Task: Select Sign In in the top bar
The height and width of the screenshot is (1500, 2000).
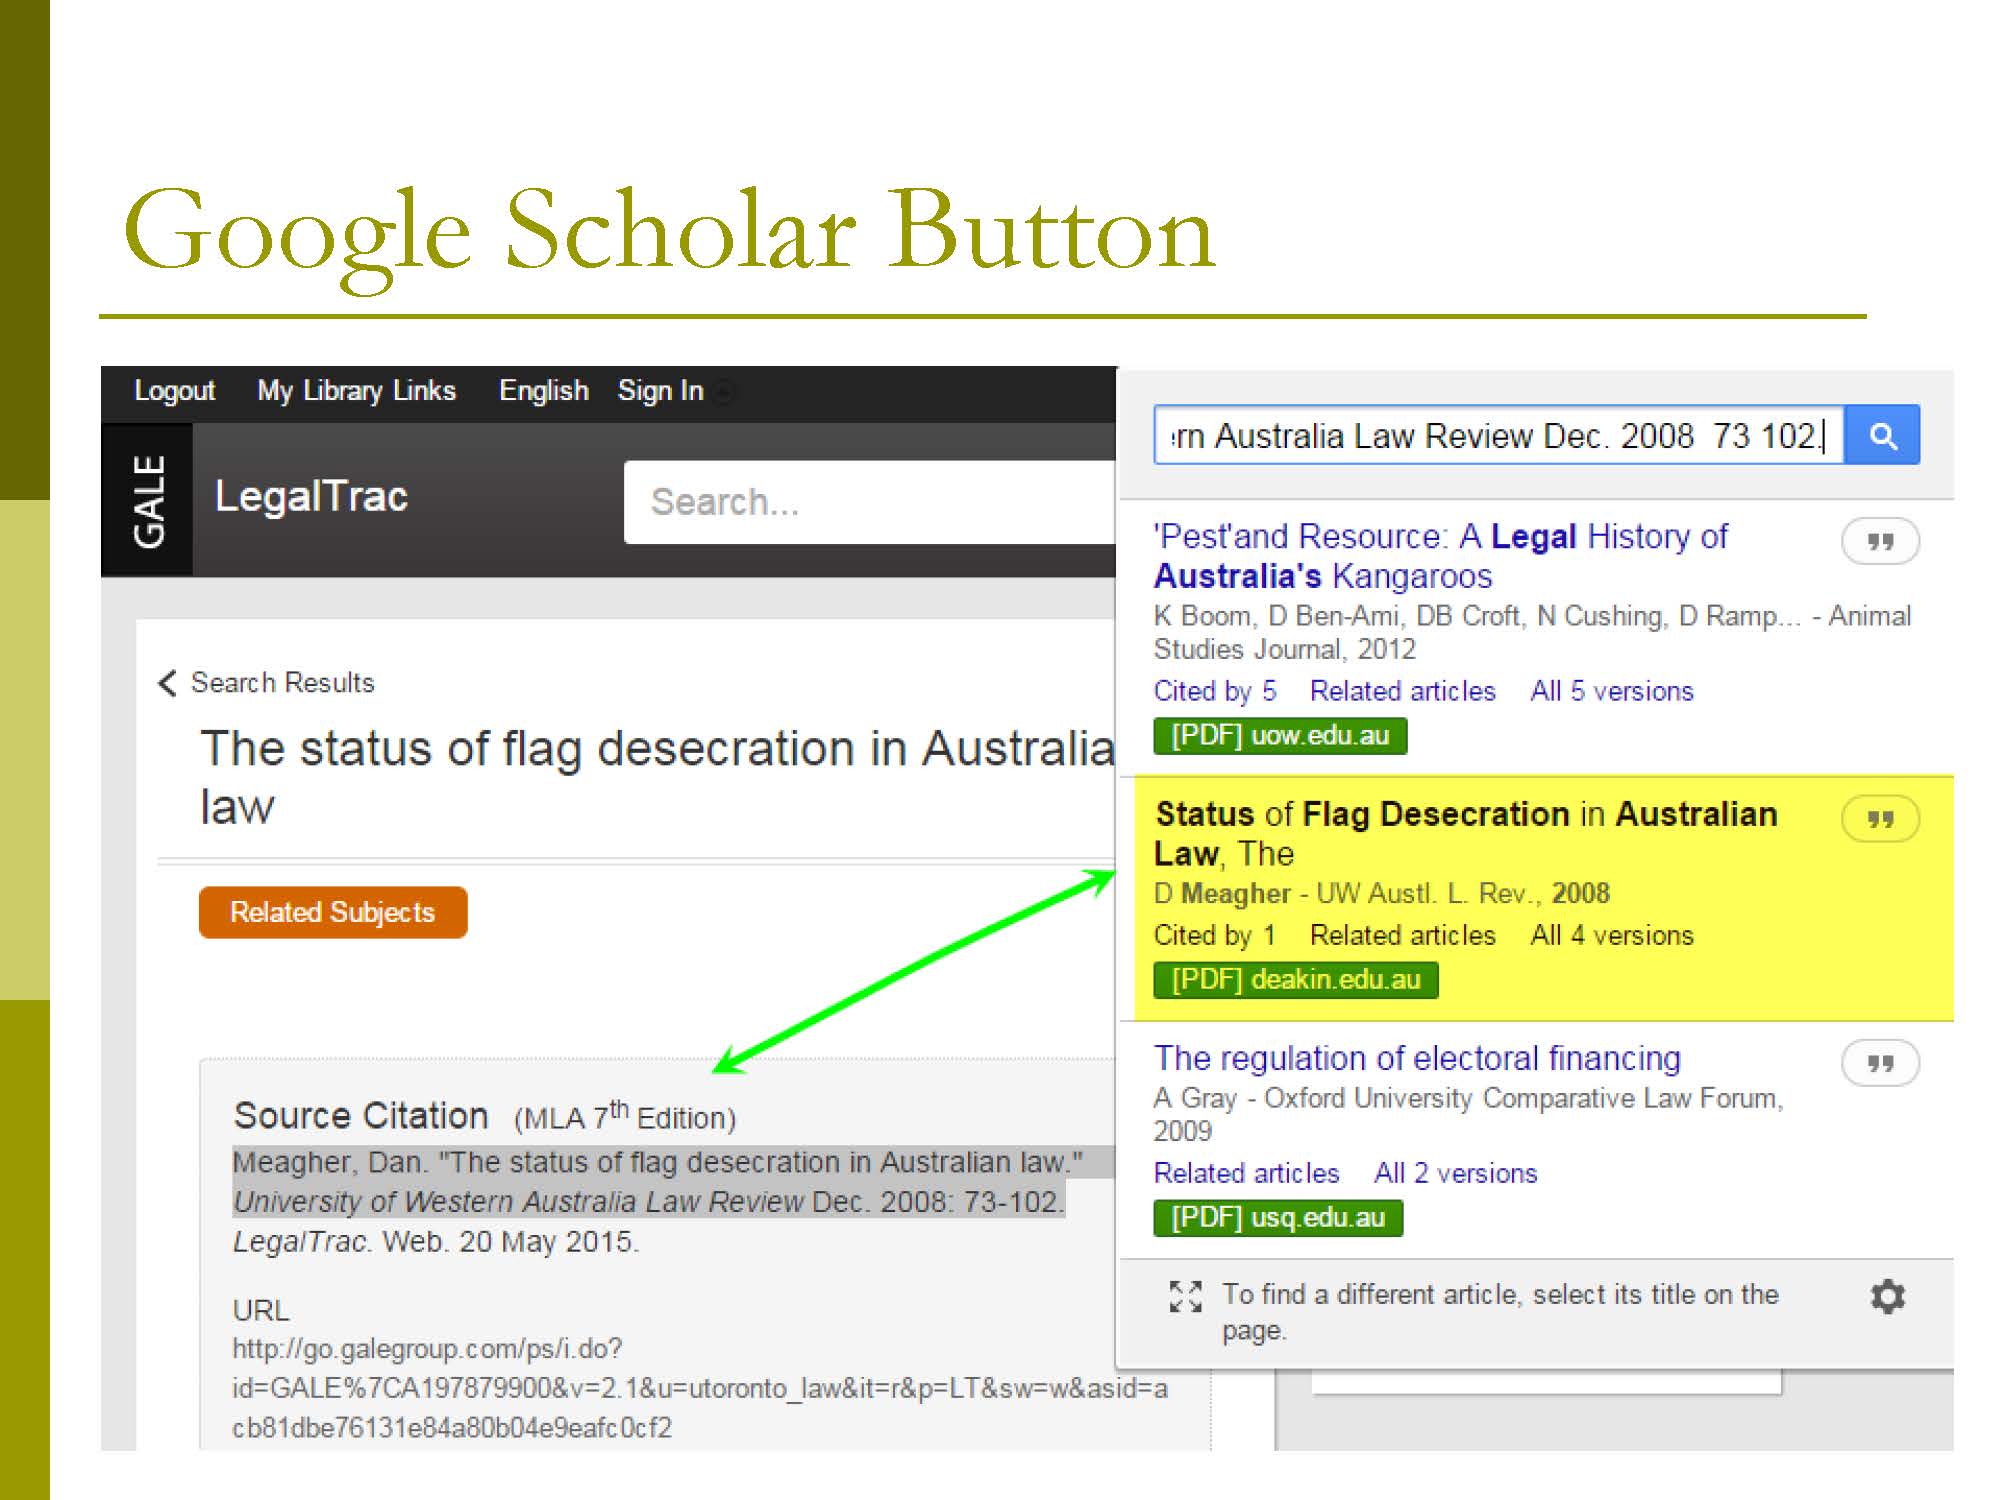Action: (x=660, y=390)
